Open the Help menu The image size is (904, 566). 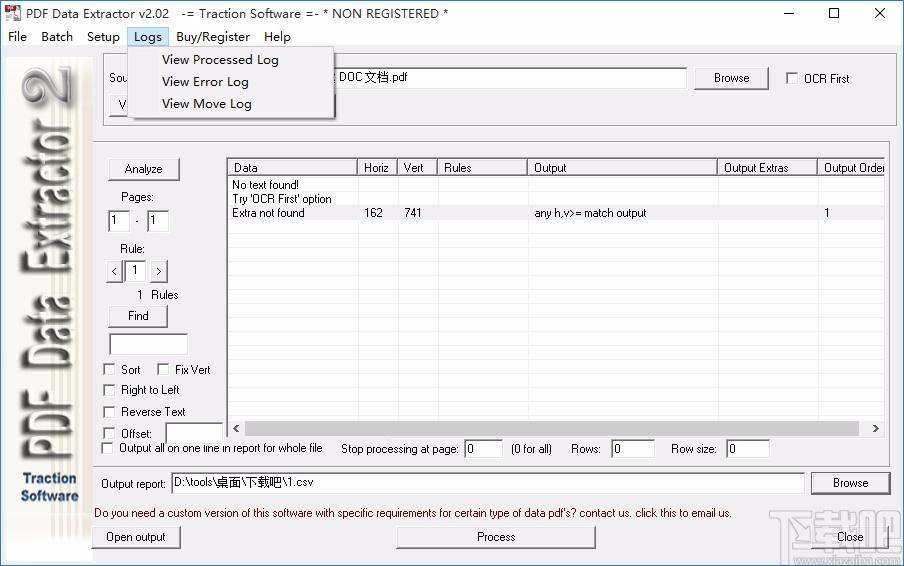[277, 36]
